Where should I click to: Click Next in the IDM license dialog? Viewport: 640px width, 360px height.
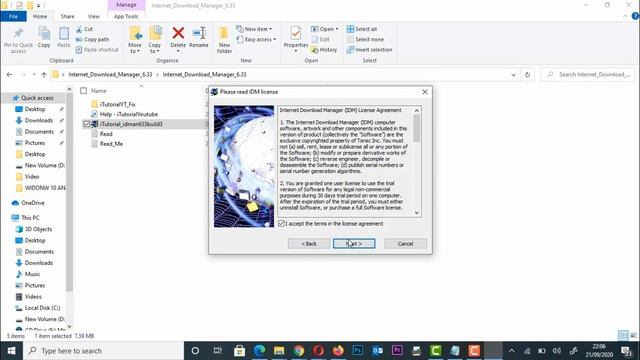click(354, 244)
